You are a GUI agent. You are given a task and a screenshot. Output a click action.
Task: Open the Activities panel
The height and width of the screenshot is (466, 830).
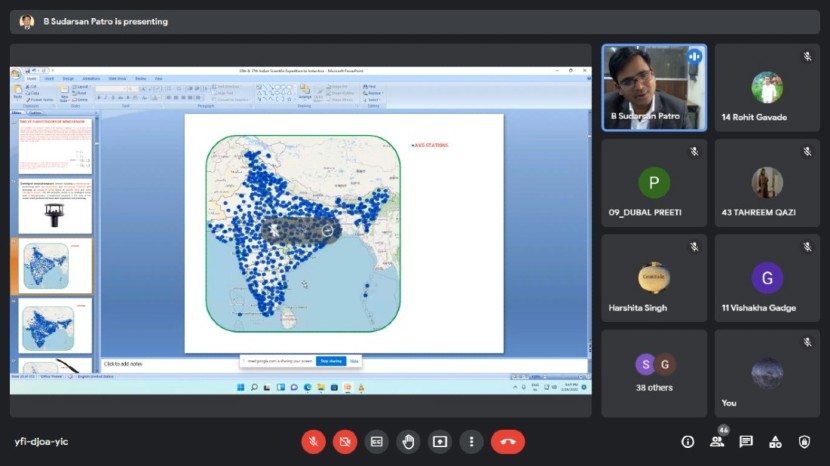[775, 441]
